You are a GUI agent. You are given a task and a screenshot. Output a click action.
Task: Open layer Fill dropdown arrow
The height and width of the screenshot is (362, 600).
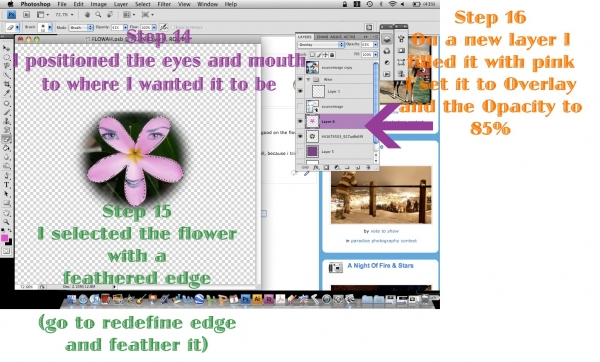375,55
